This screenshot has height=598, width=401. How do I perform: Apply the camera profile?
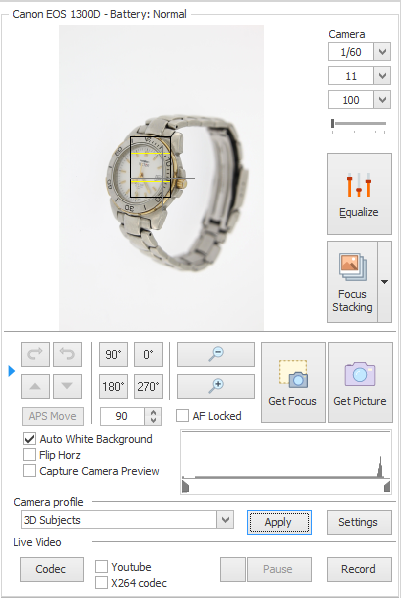pos(279,522)
